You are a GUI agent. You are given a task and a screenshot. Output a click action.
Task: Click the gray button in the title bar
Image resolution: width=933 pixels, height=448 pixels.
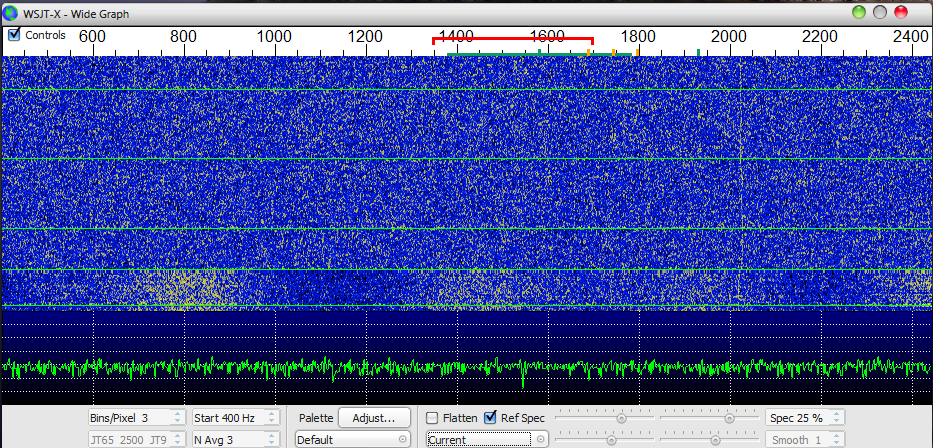point(880,12)
